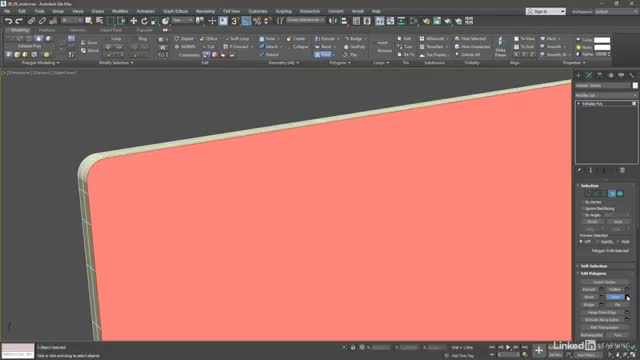Open the Create panel plus tab
The width and height of the screenshot is (640, 360).
[578, 76]
